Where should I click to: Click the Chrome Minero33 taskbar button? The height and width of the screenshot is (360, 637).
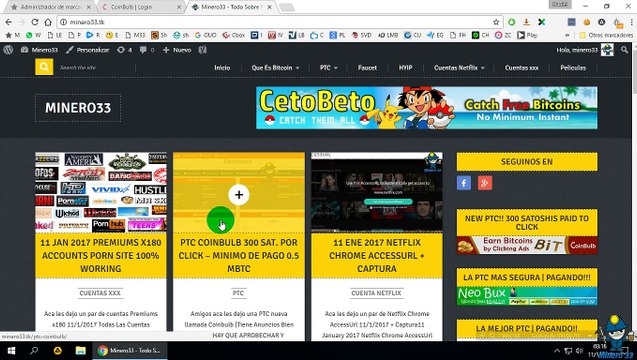click(x=130, y=350)
